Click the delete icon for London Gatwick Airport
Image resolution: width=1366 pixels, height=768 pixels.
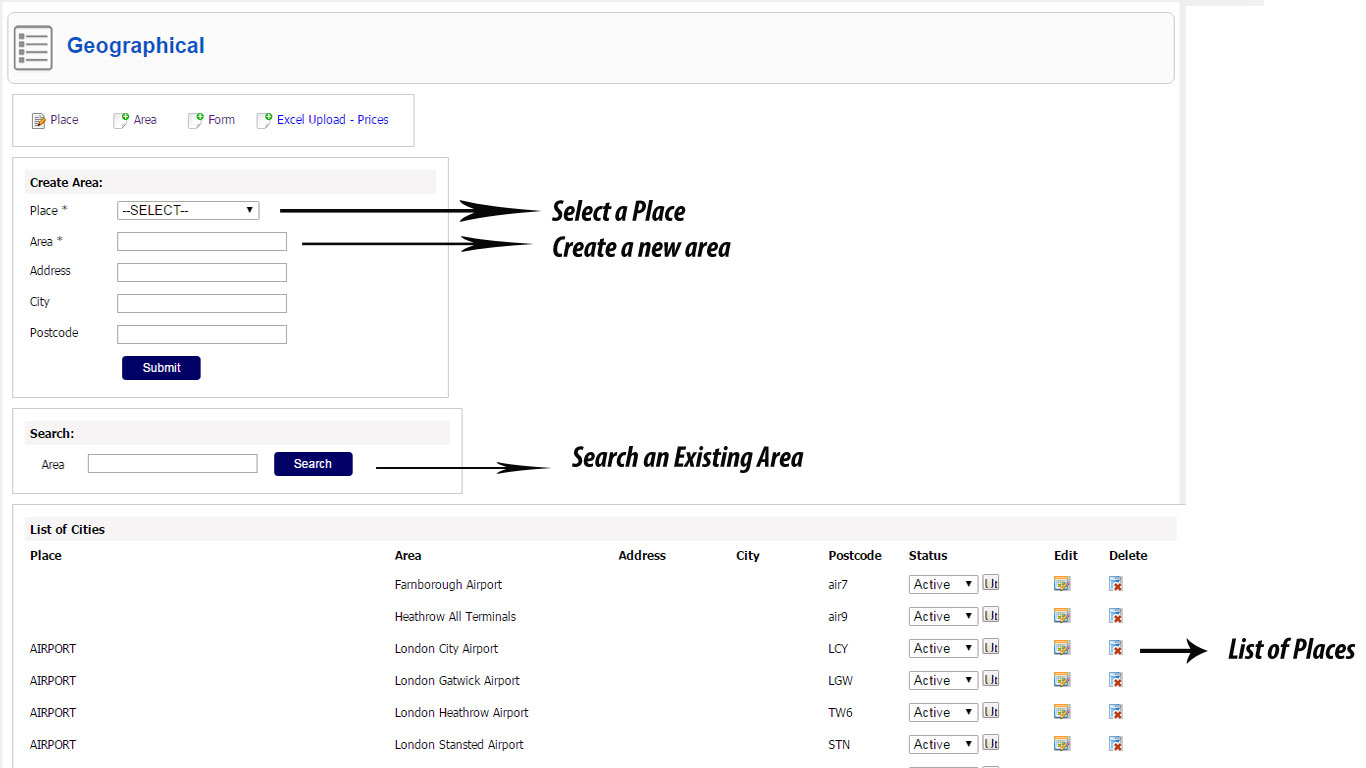(x=1116, y=680)
